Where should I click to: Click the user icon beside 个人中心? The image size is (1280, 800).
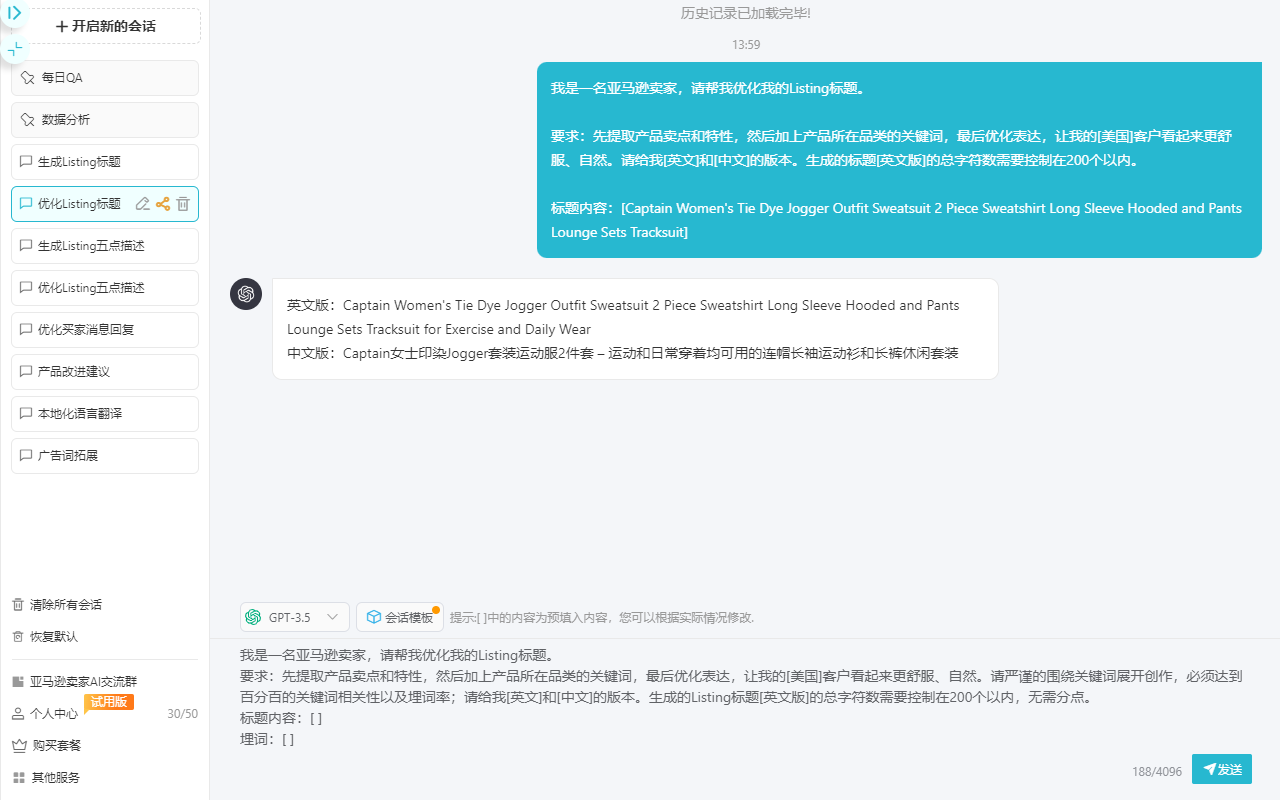point(16,714)
